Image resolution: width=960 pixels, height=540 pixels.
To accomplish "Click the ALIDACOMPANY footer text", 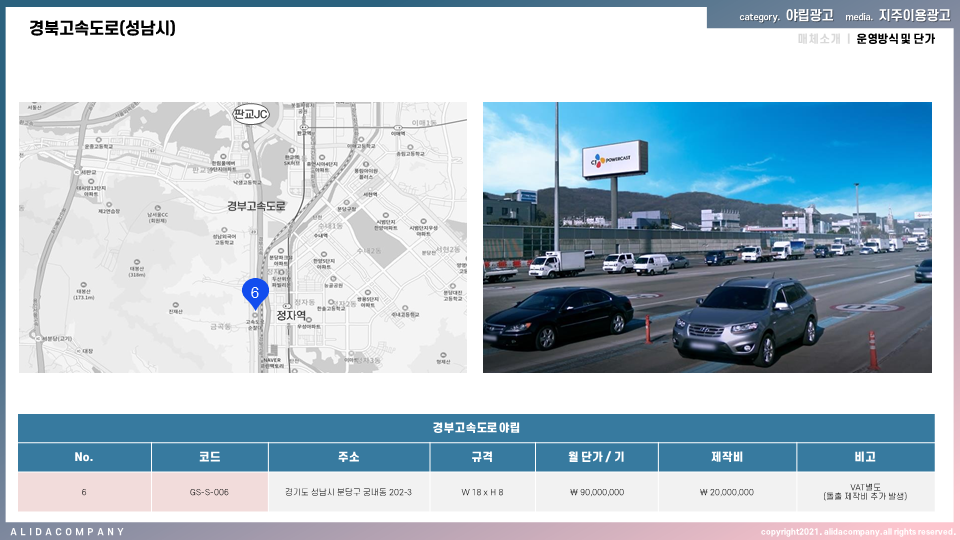I will pos(68,531).
